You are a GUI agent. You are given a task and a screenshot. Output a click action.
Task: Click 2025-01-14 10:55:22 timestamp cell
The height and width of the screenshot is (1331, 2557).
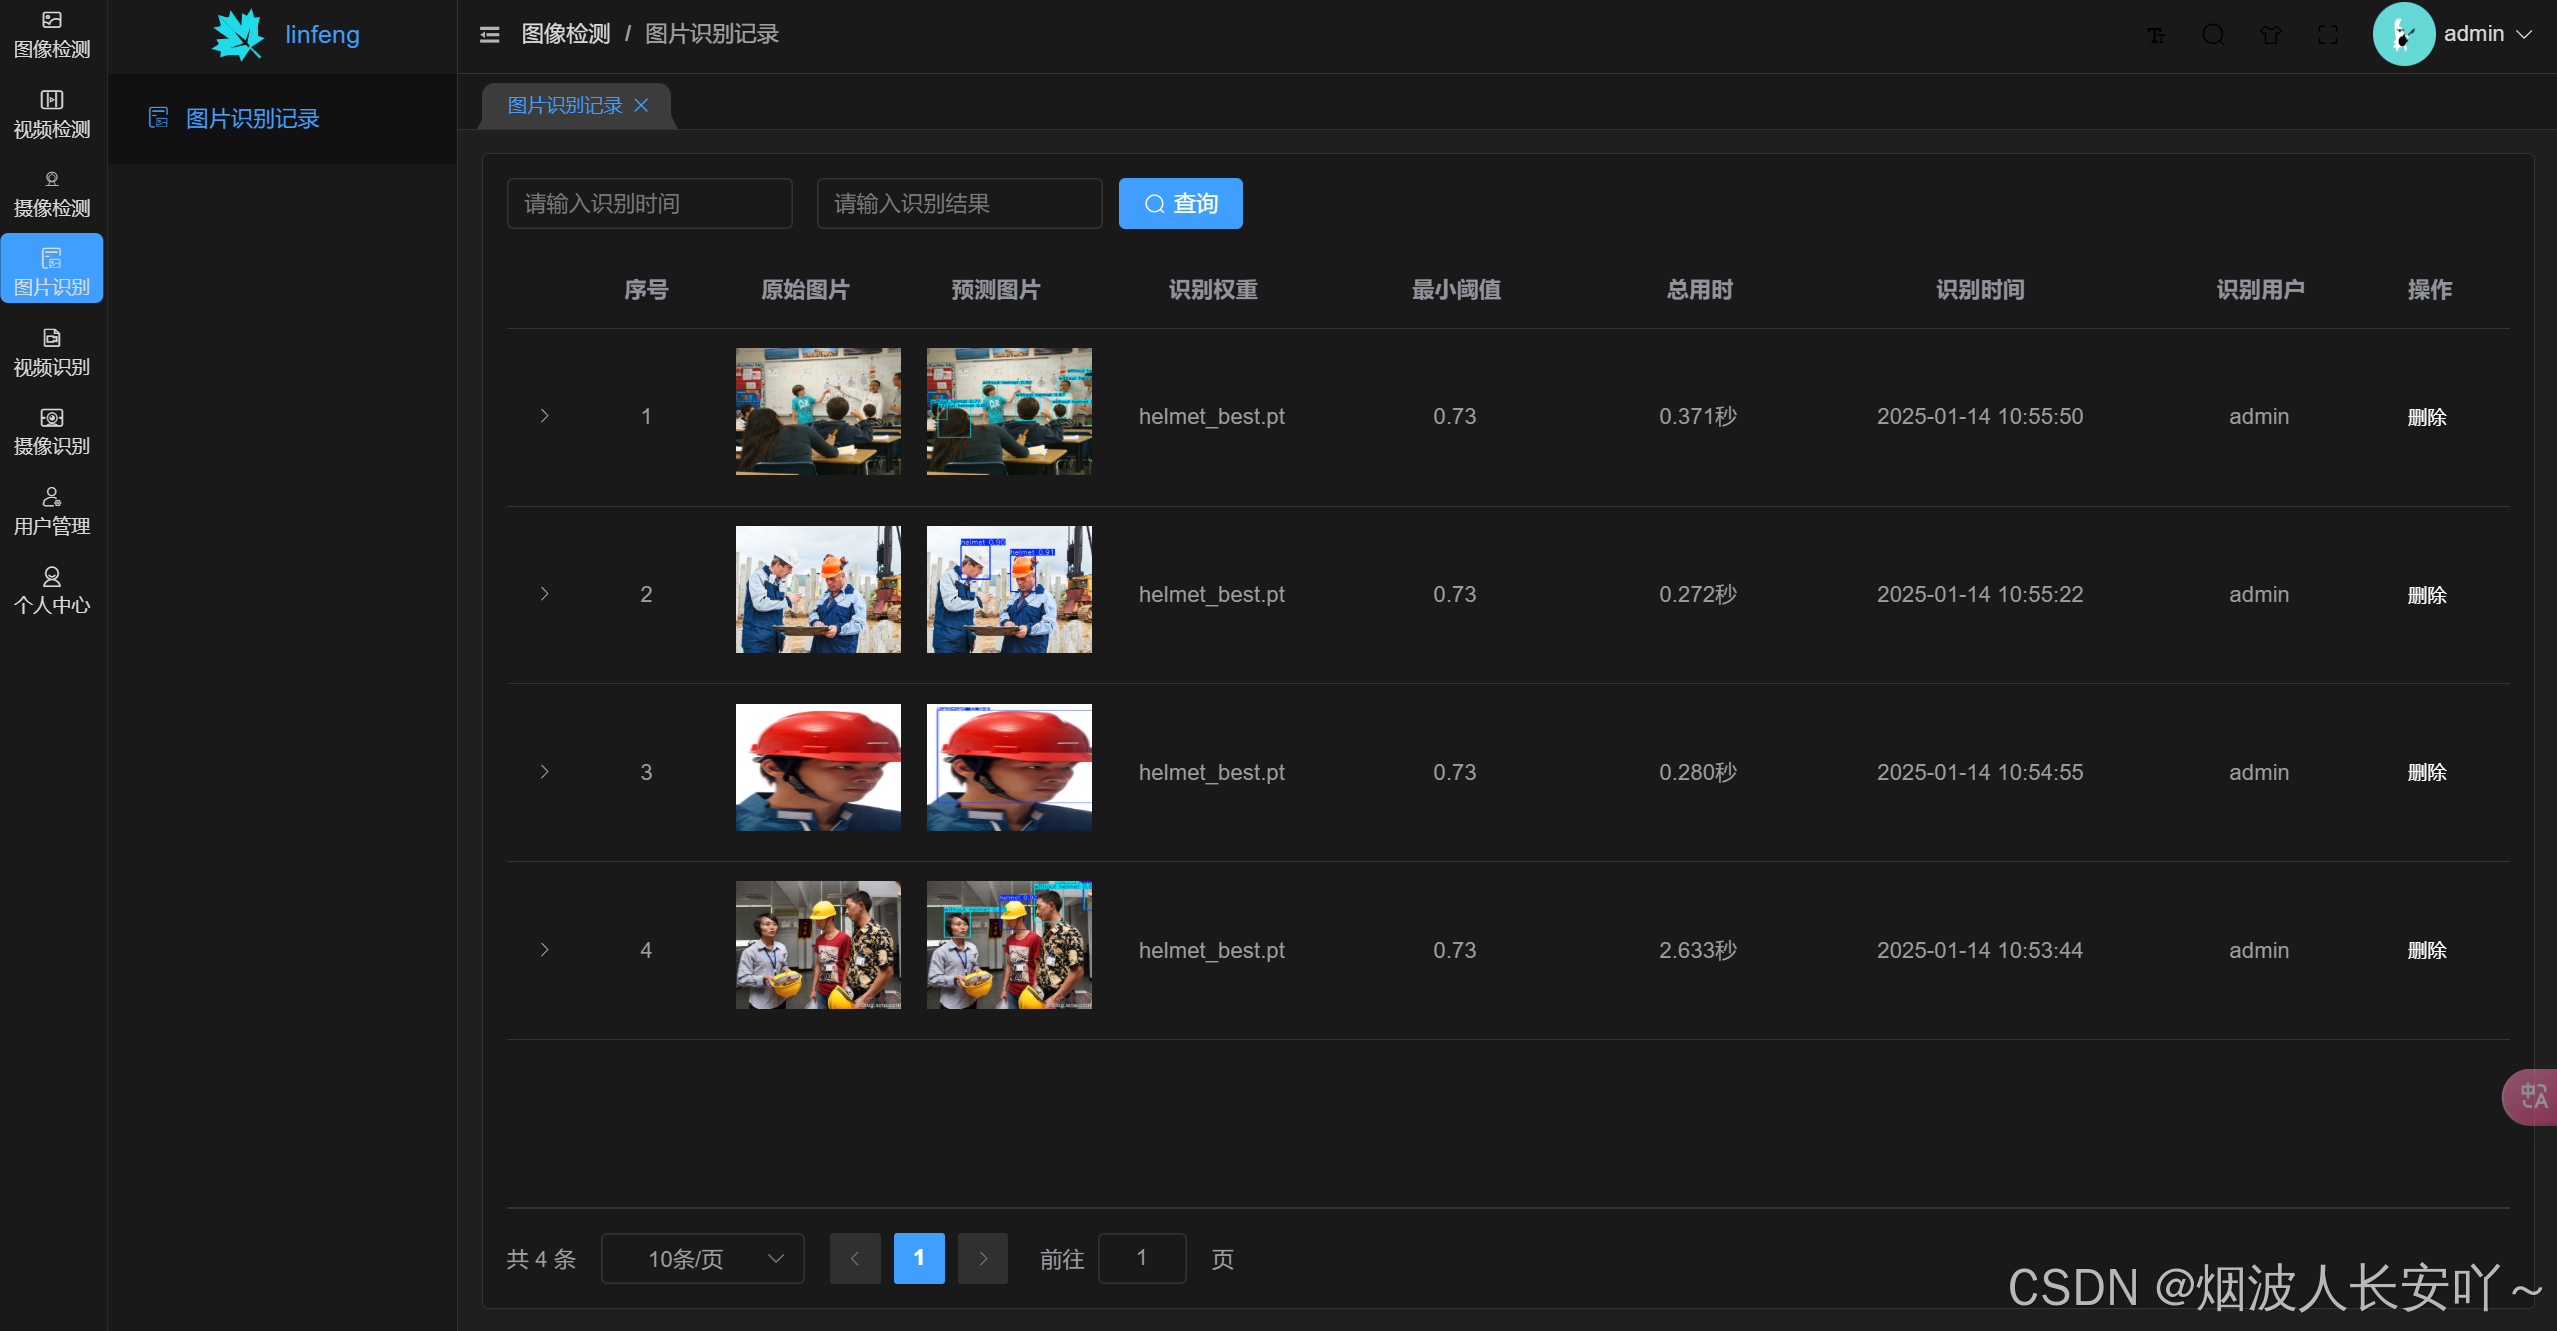pos(1980,594)
